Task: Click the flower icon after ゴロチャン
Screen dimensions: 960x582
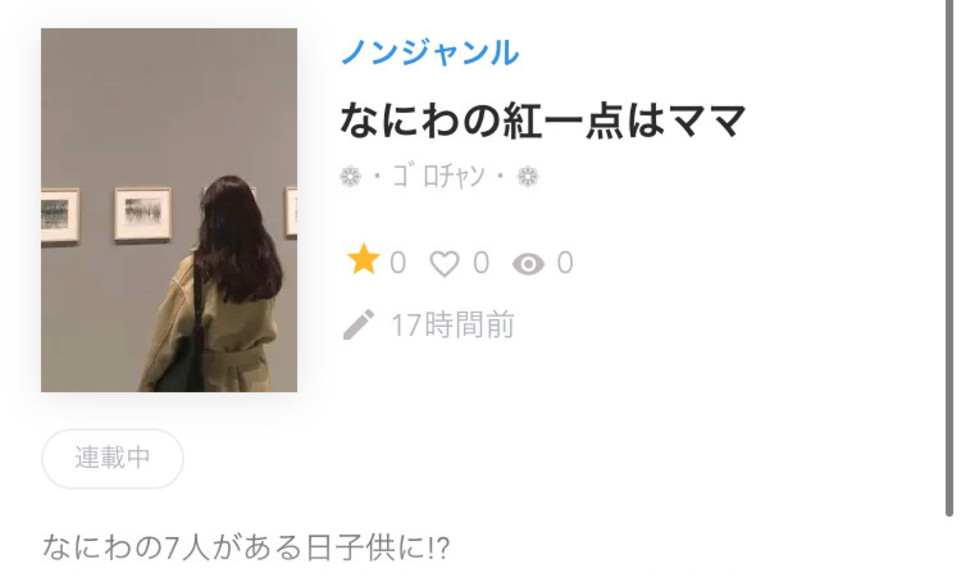Action: tap(528, 177)
